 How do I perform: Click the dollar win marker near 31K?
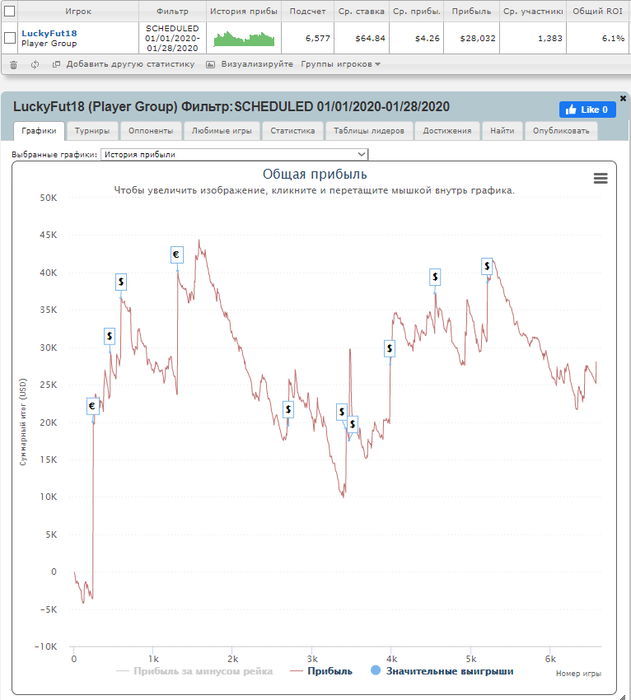109,336
